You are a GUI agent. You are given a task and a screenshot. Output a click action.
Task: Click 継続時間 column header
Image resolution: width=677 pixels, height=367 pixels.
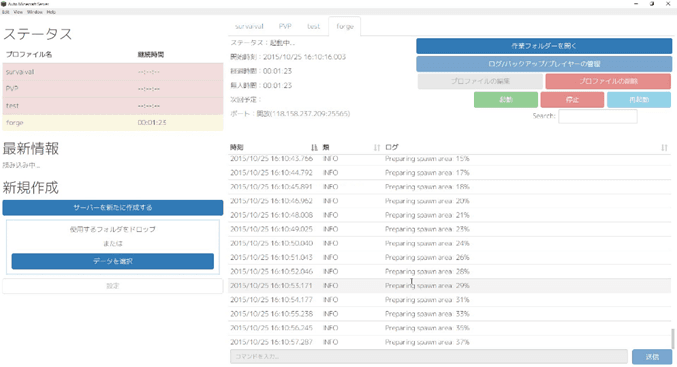pyautogui.click(x=151, y=54)
